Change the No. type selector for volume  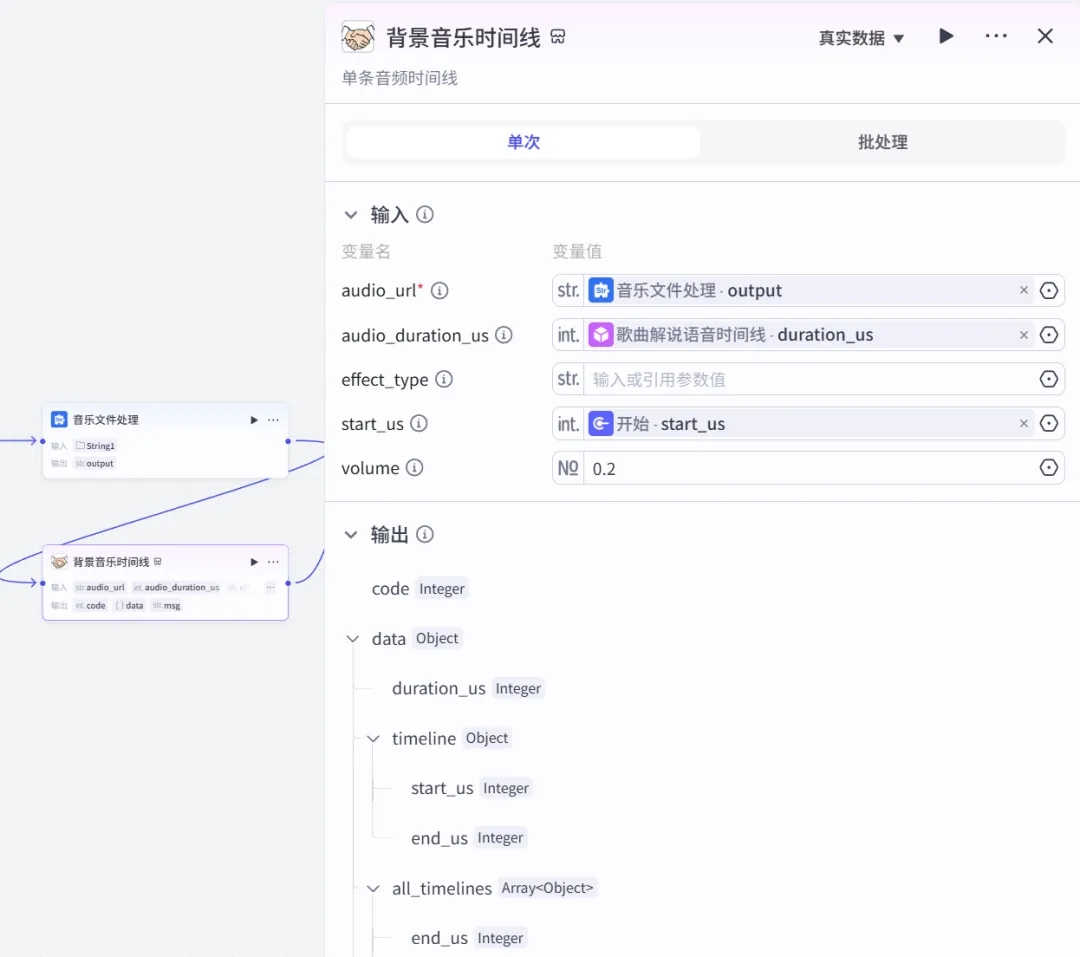pyautogui.click(x=568, y=468)
